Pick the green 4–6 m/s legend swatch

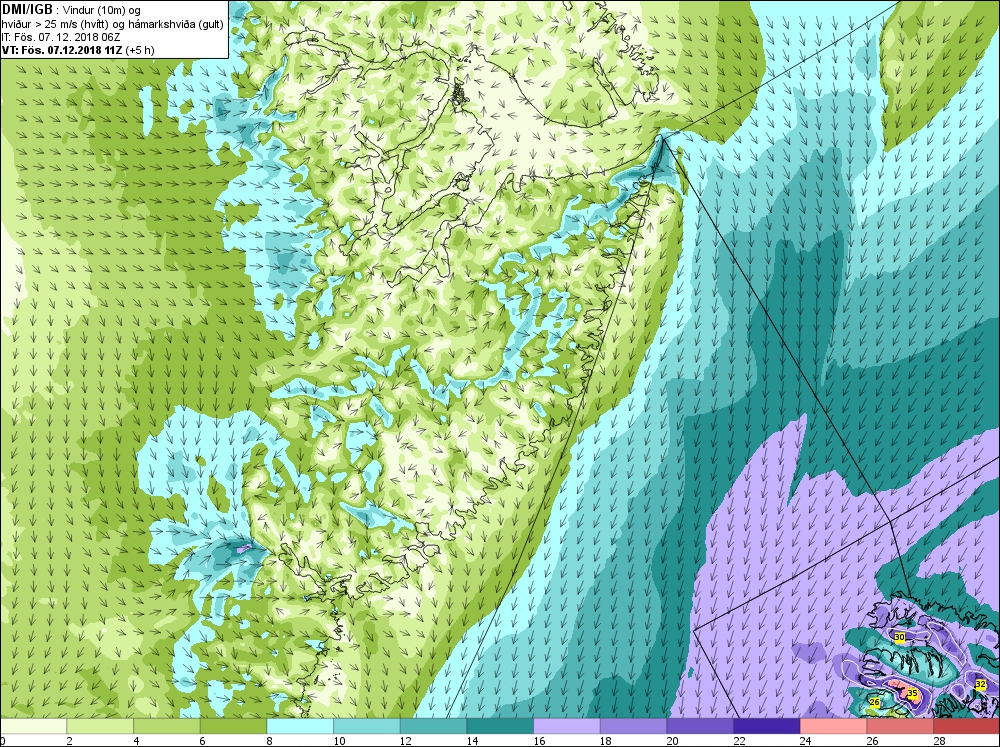point(166,726)
